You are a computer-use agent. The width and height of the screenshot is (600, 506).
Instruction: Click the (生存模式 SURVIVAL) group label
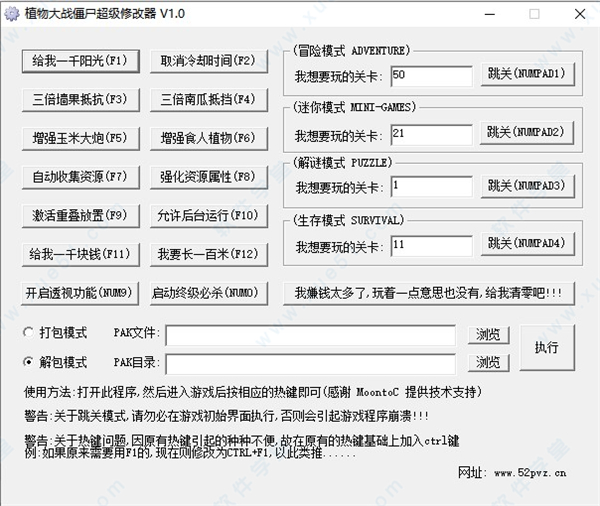348,220
